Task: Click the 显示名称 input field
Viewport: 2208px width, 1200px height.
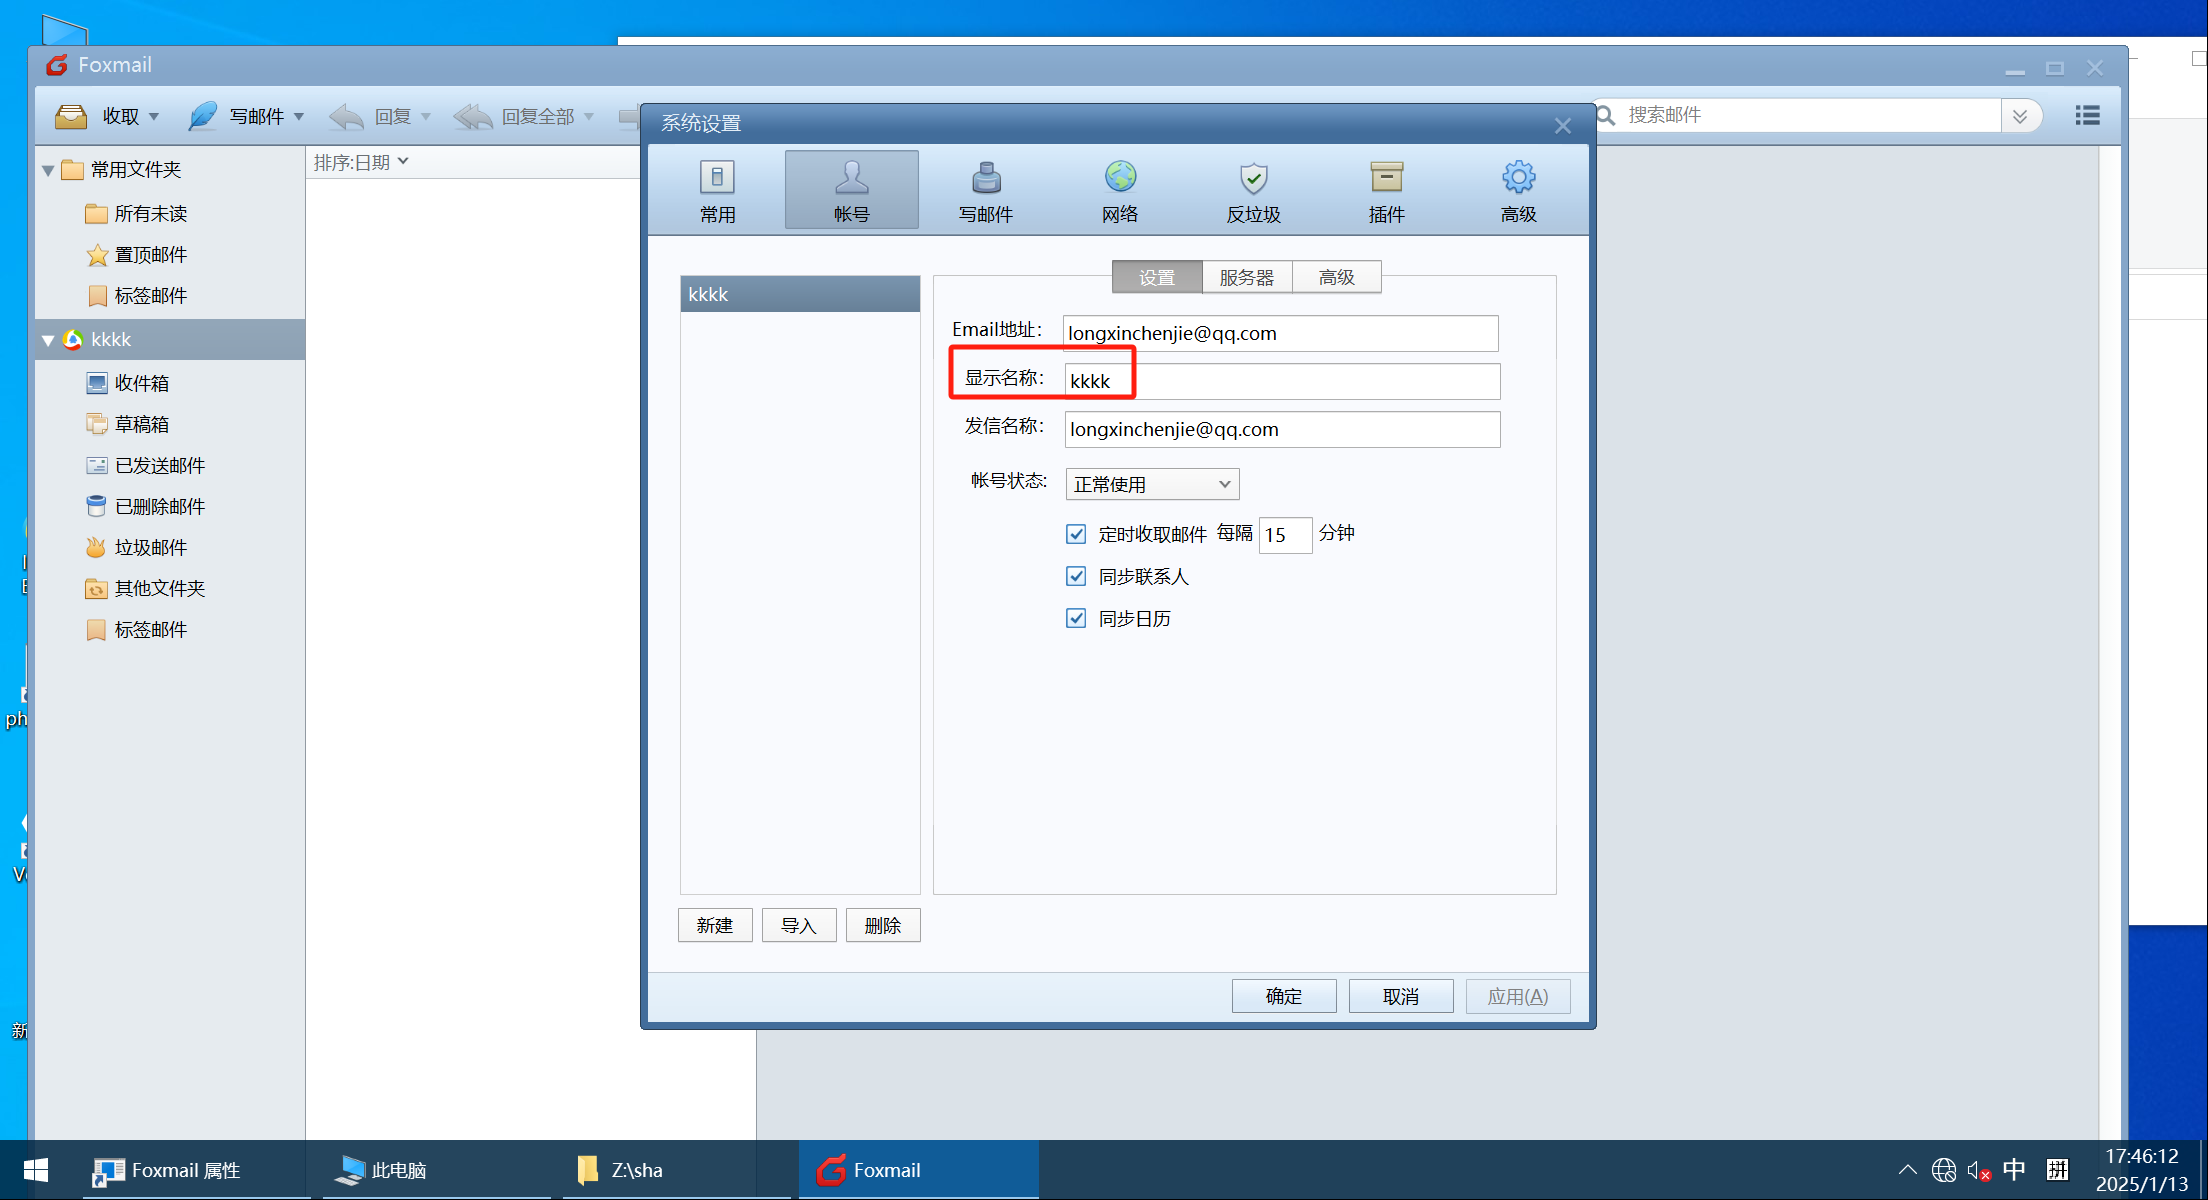Action: [1300, 381]
